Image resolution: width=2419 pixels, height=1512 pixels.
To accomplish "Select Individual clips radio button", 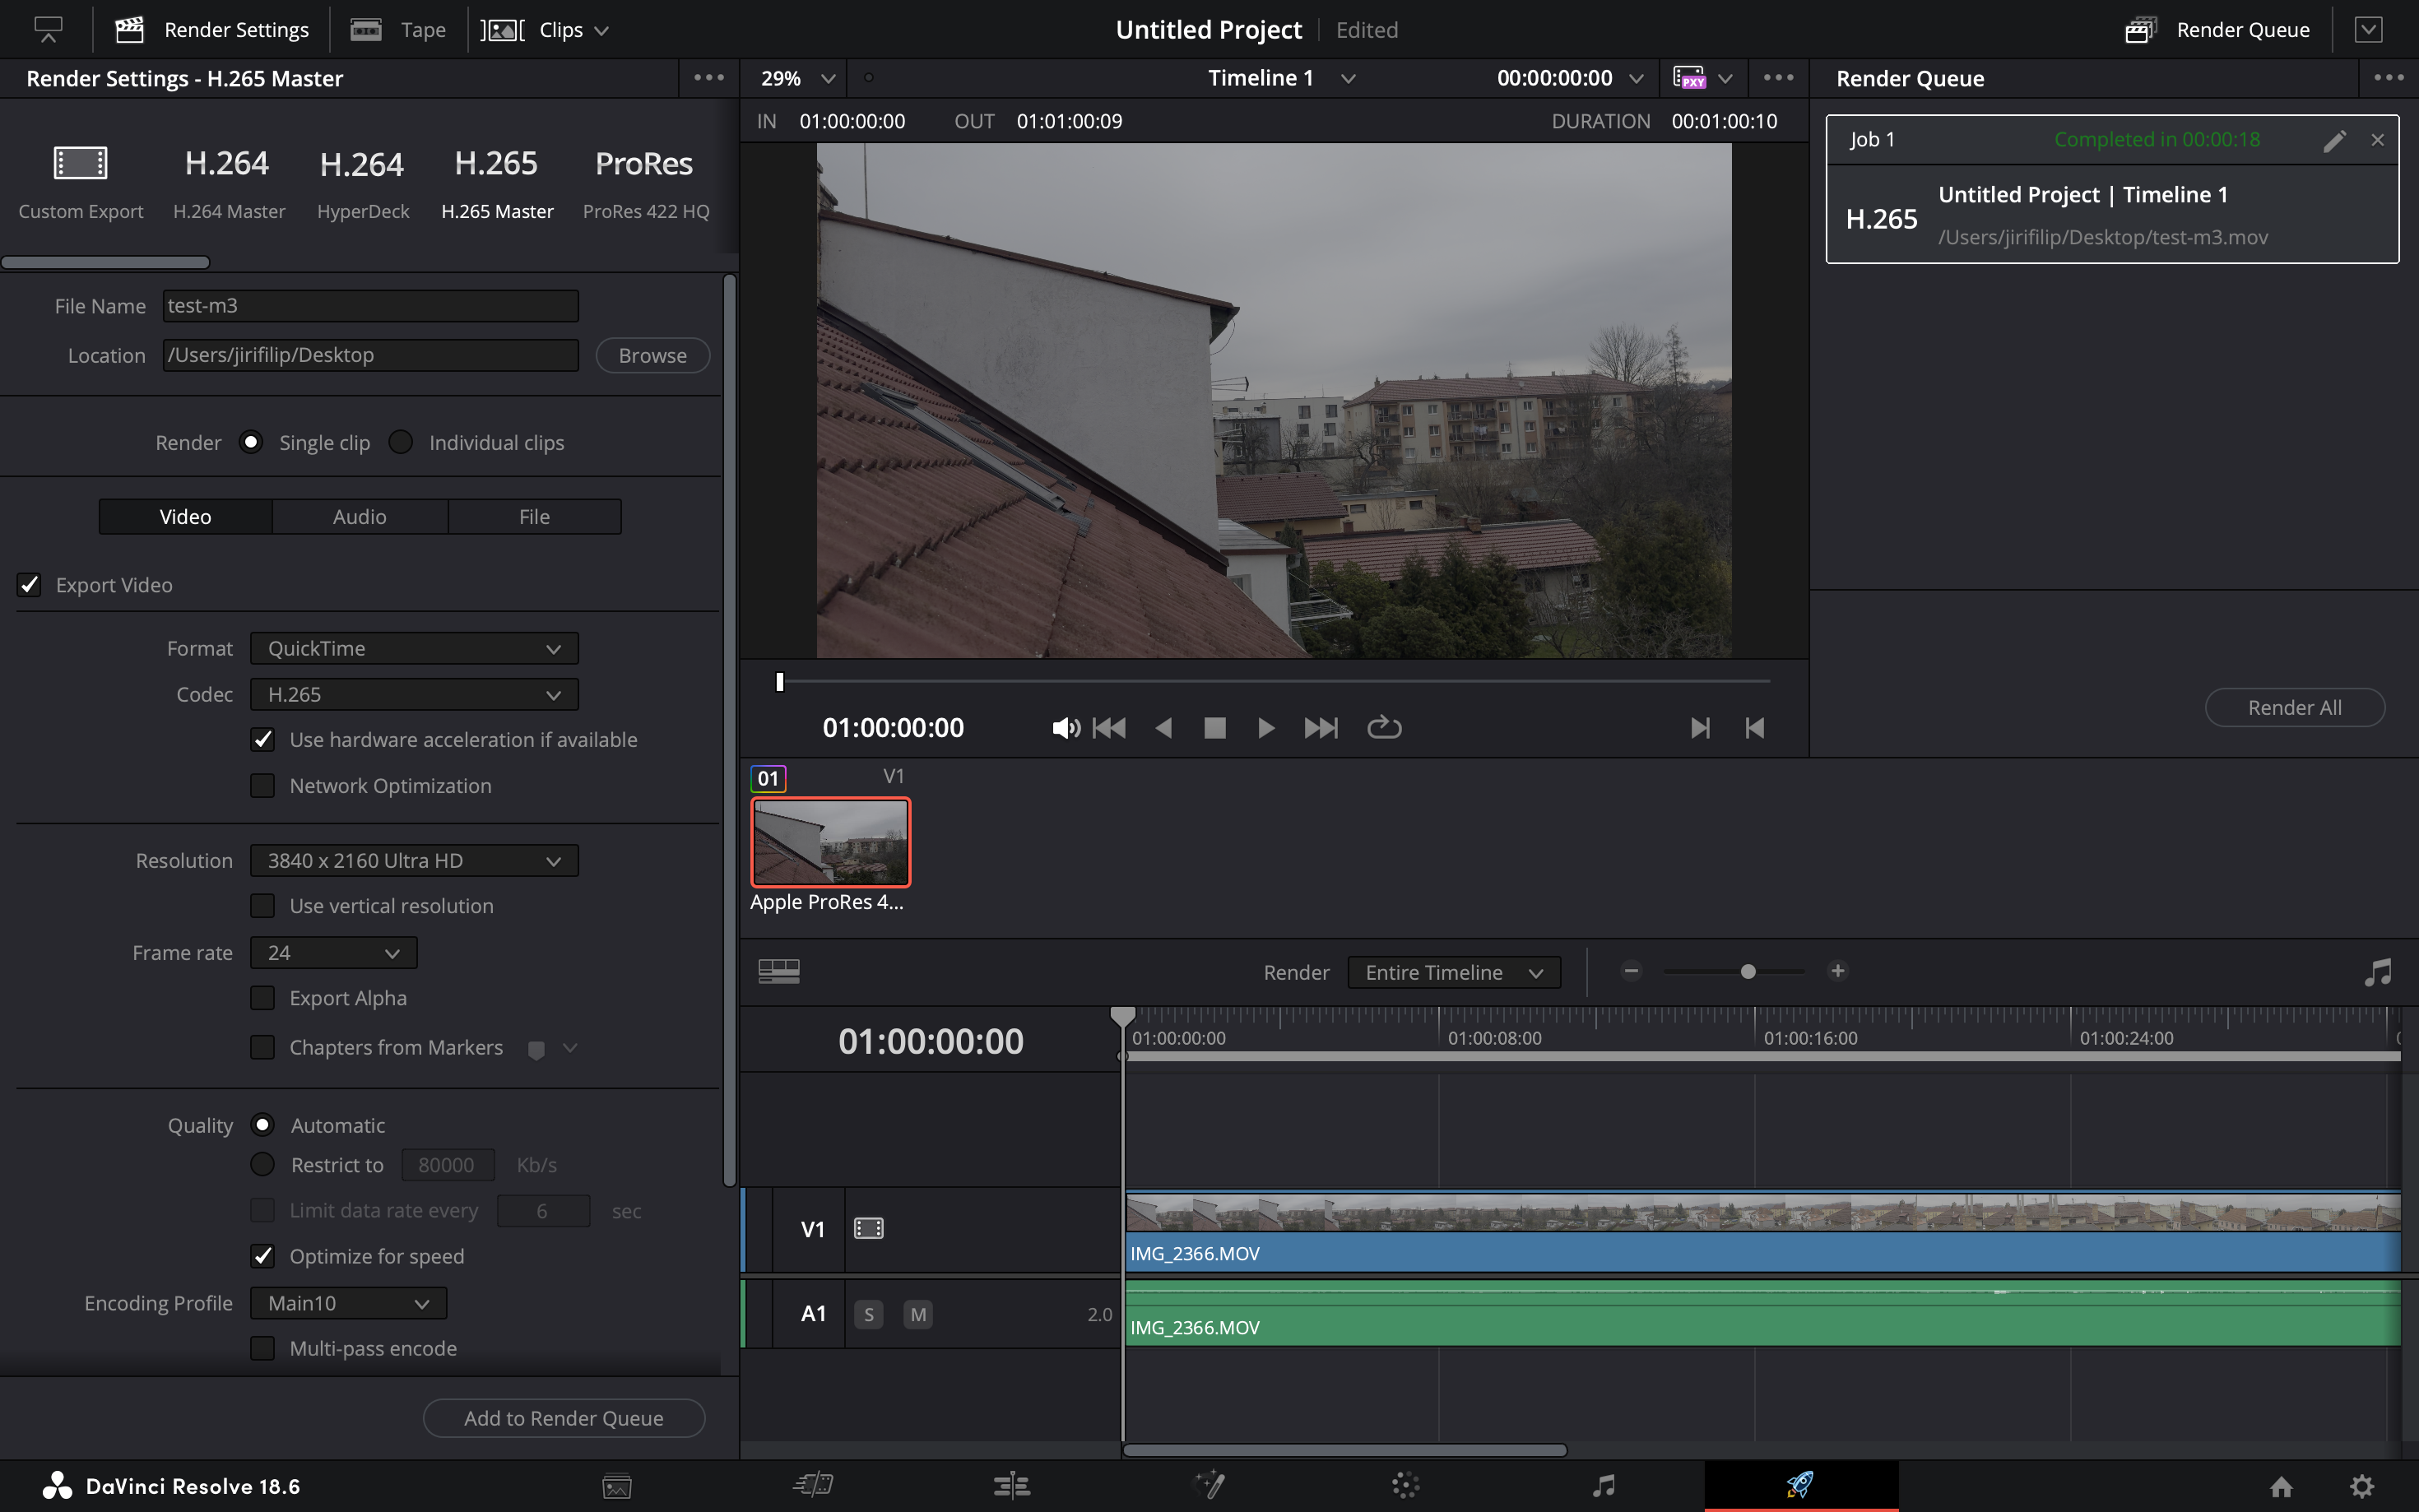I will [401, 442].
